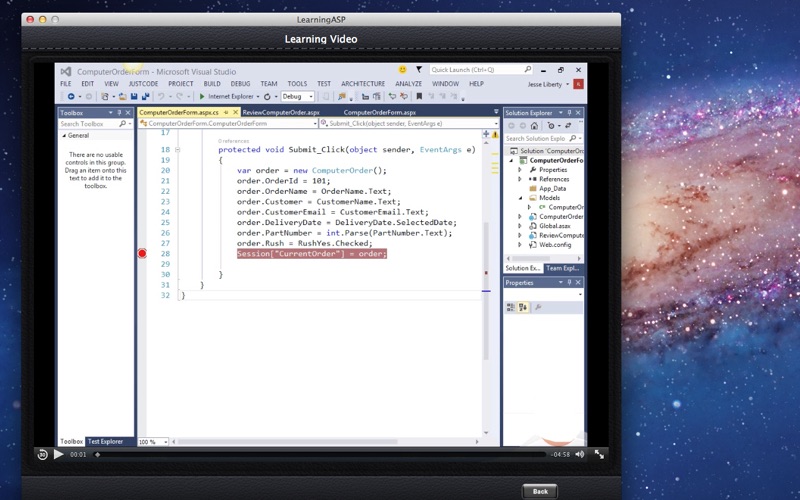Open the ARCHITECTURE menu
Screen dimensions: 800x500
tap(363, 84)
